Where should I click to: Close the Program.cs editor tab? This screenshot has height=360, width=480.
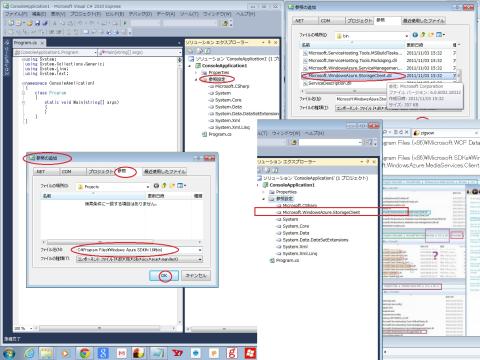point(42,43)
